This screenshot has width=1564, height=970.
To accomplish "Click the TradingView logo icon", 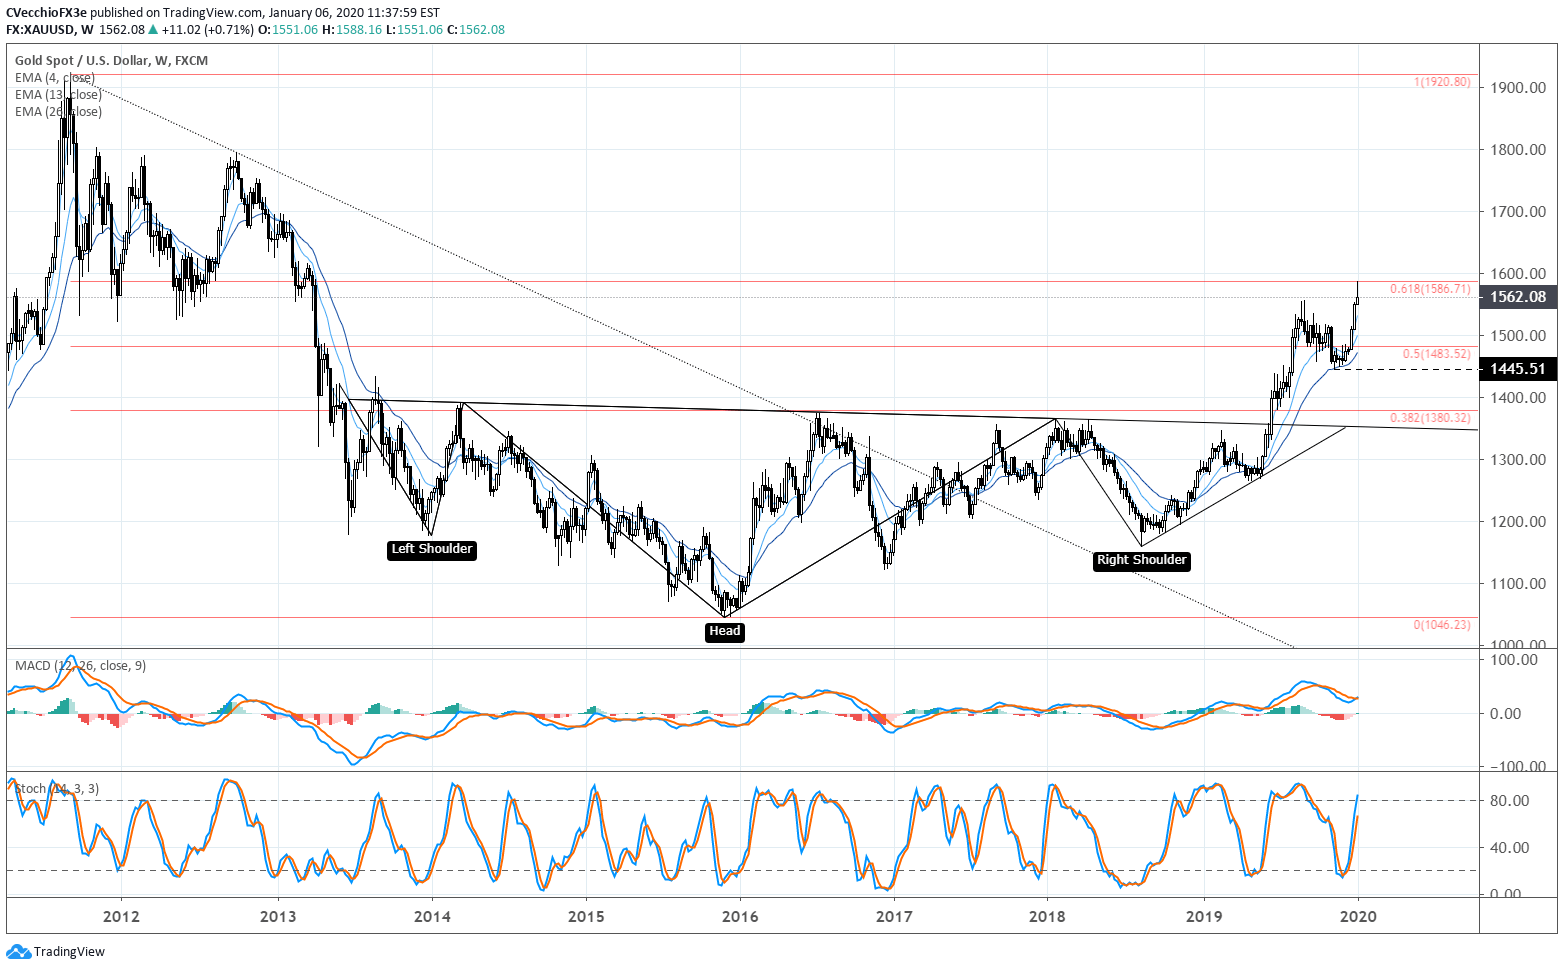I will click(x=18, y=952).
